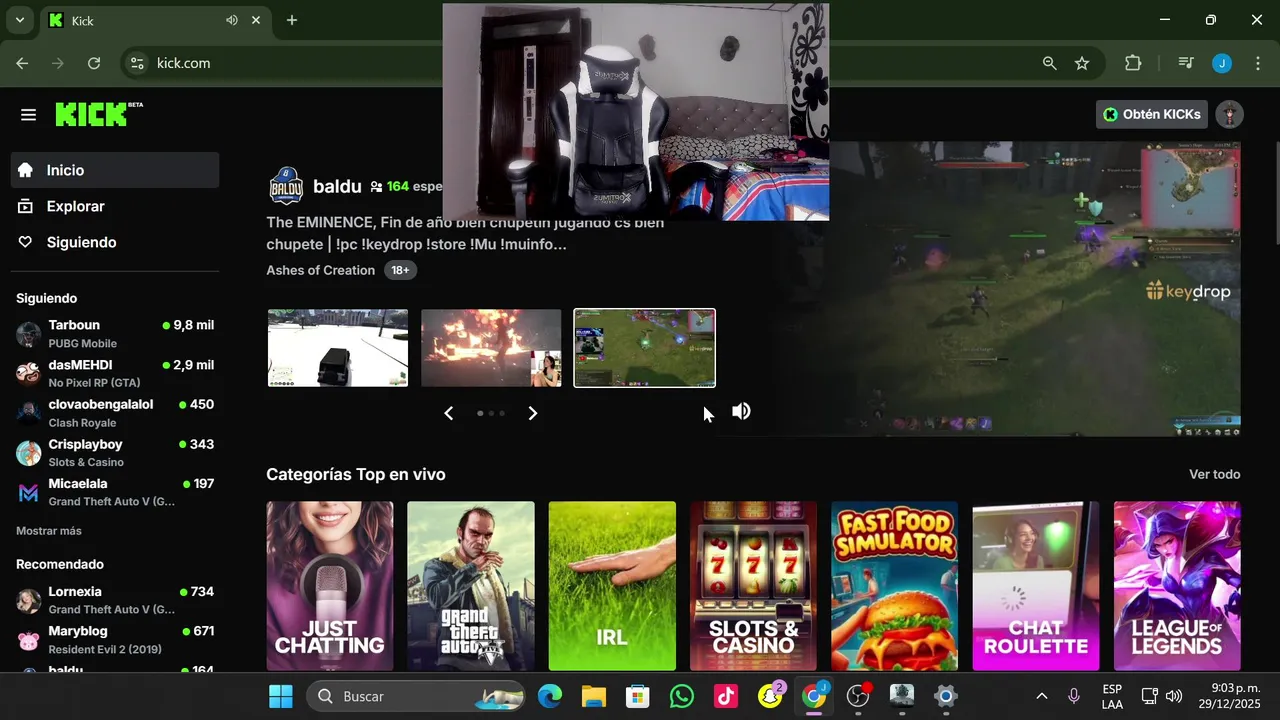Open dasMEHDI's followed channel

tap(115, 373)
